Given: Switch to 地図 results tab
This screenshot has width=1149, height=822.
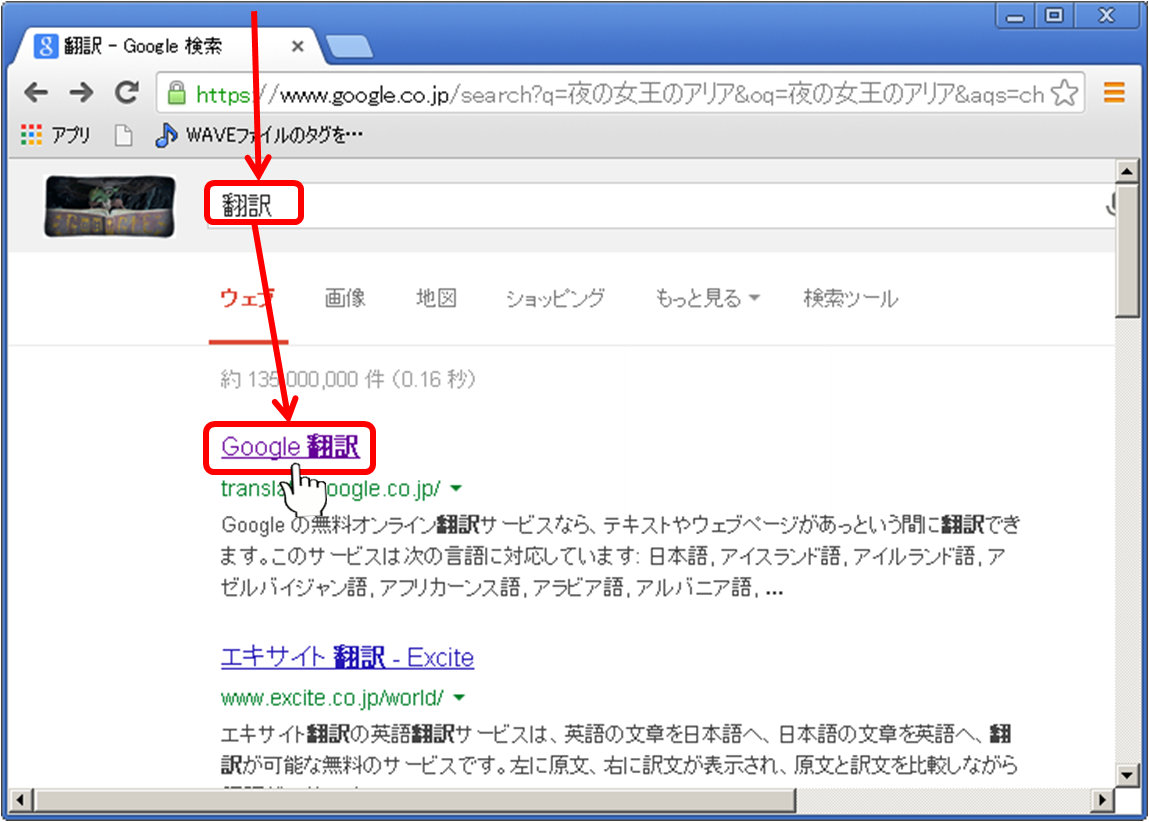Looking at the screenshot, I should tap(436, 298).
